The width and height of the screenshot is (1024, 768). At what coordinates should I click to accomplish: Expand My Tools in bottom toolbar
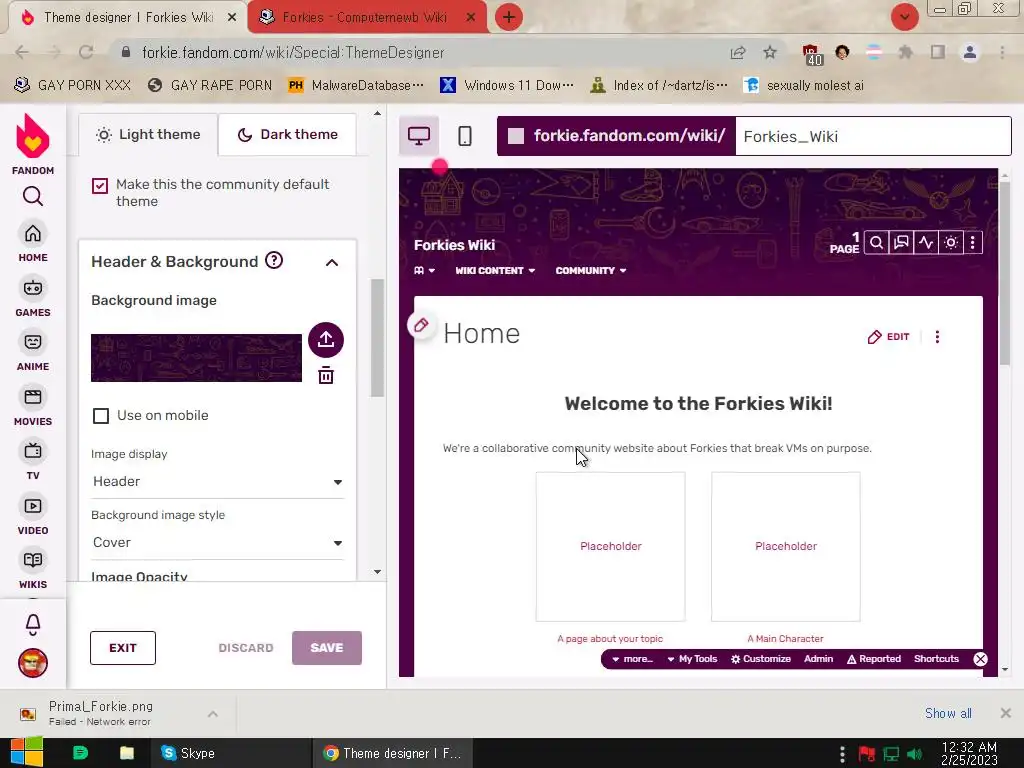tap(692, 659)
